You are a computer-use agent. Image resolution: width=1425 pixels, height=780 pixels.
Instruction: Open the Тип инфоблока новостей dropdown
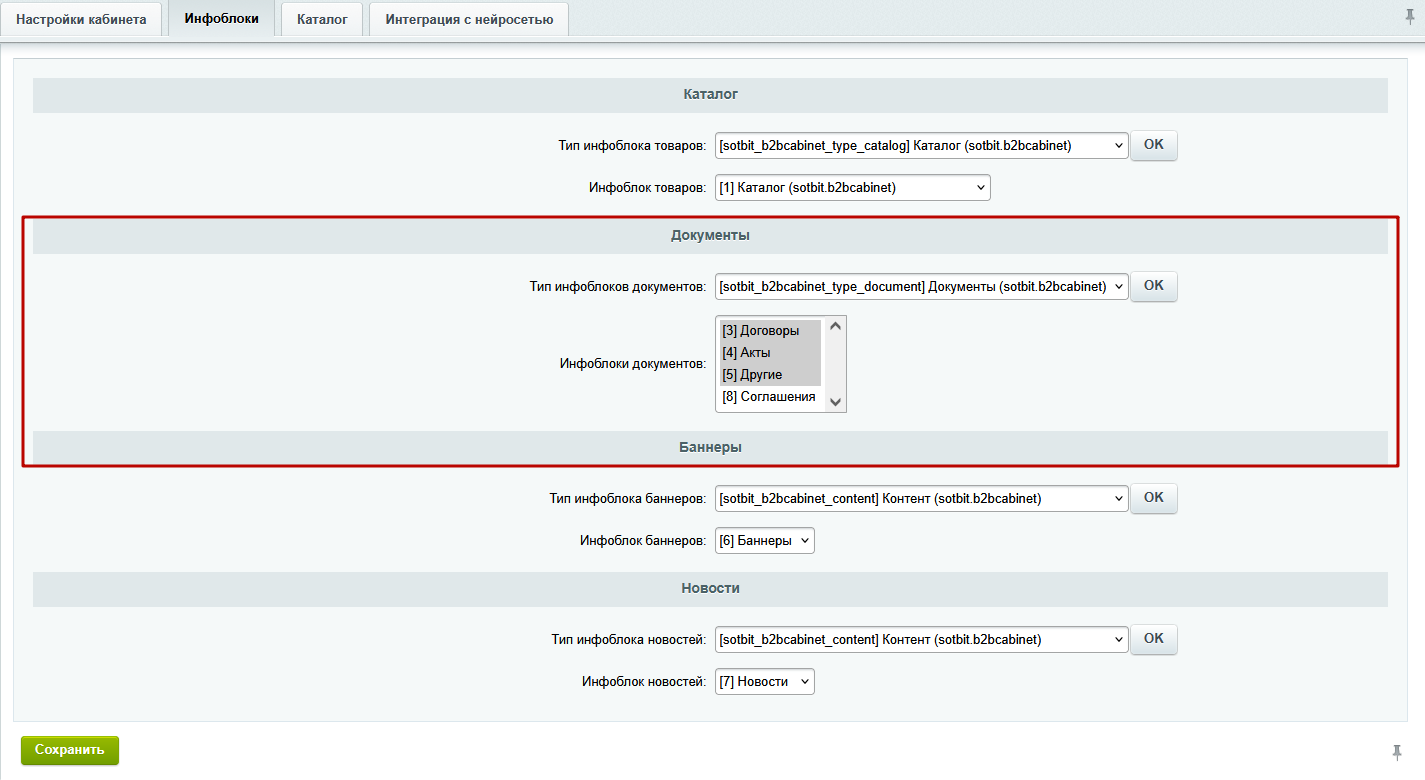click(921, 639)
